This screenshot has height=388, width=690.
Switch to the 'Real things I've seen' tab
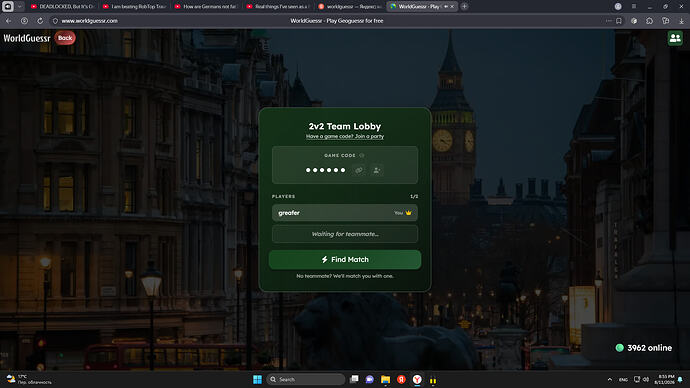tap(278, 7)
